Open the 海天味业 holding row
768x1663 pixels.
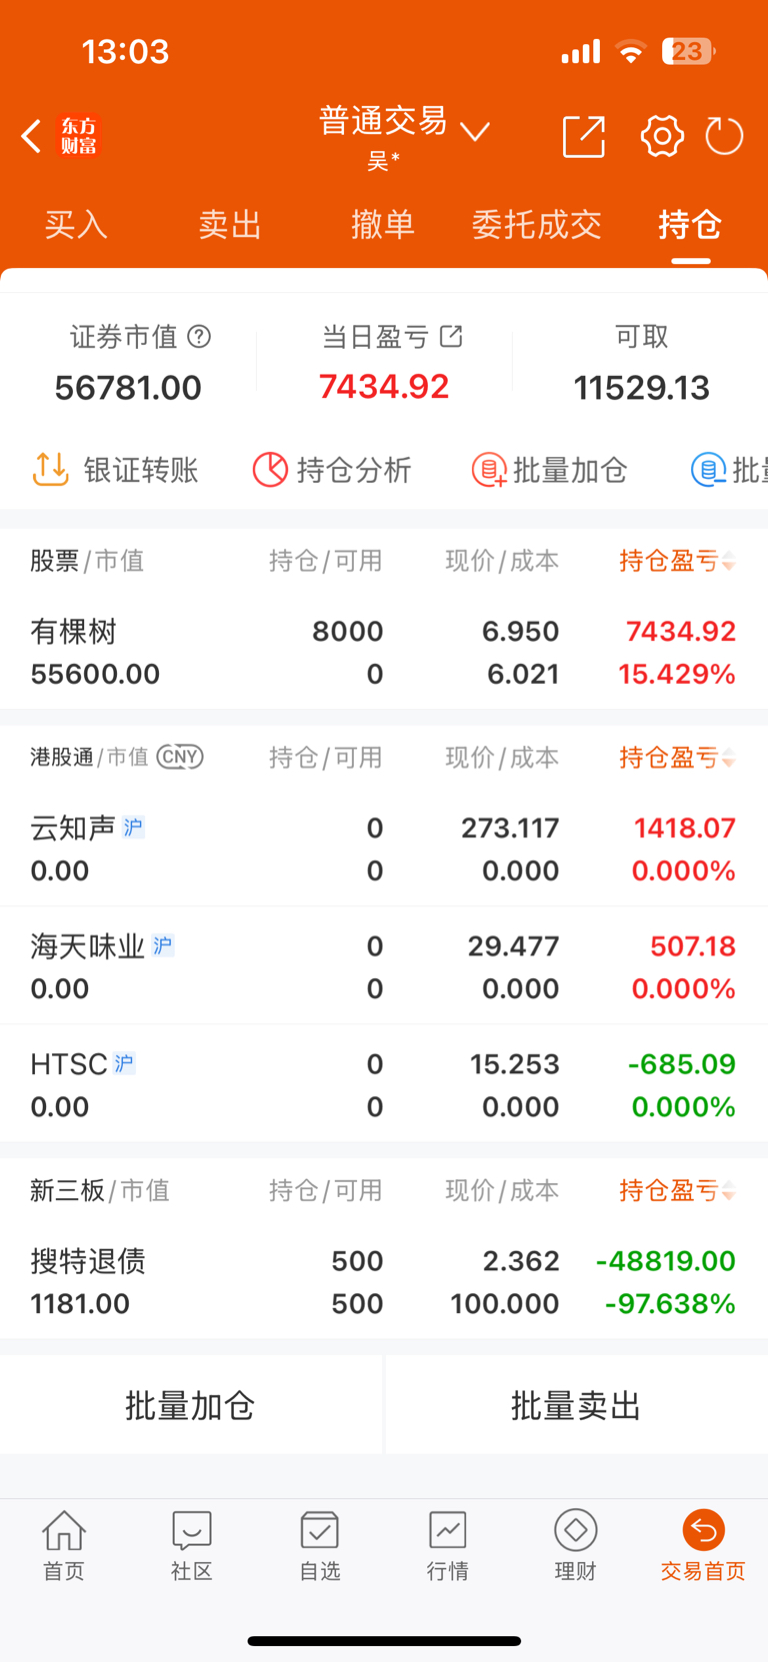click(384, 966)
